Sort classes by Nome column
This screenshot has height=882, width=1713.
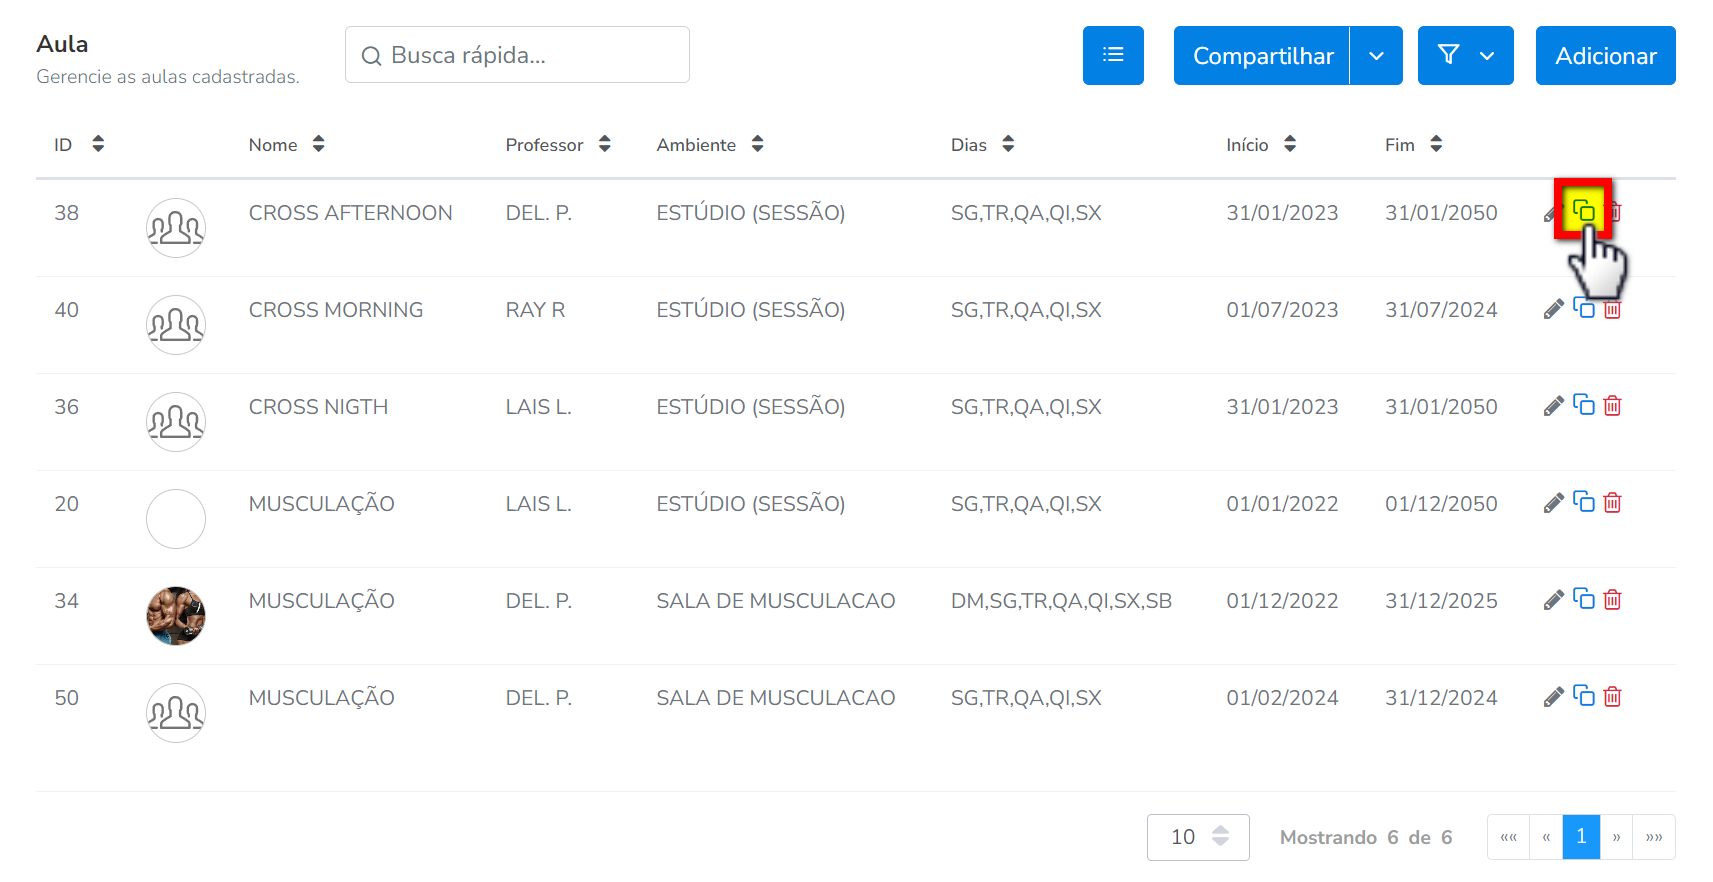318,145
